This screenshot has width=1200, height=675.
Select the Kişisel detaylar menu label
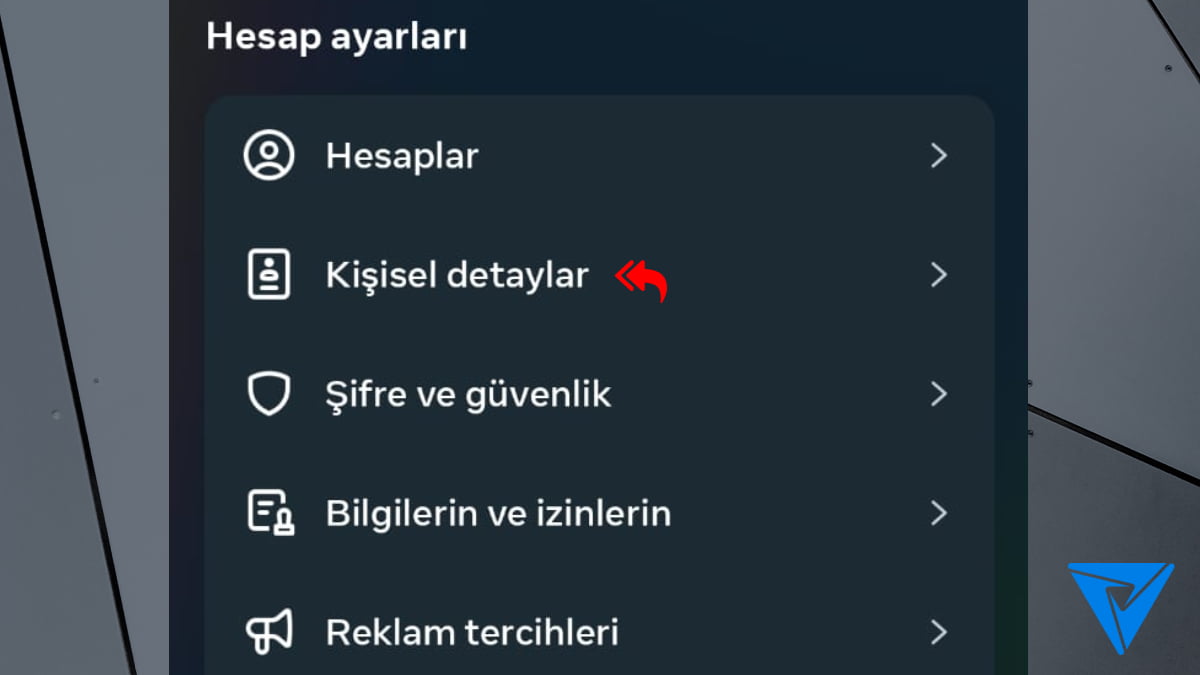pos(457,275)
